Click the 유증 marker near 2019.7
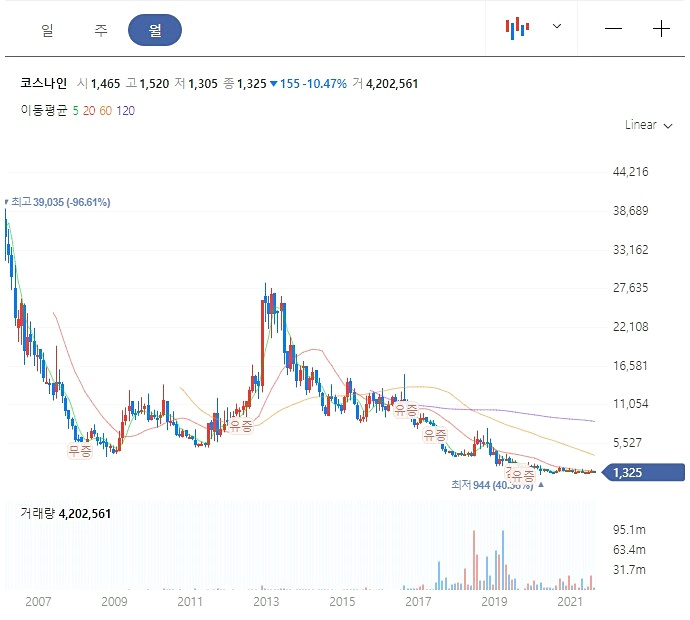This screenshot has height=620, width=690. pos(523,475)
